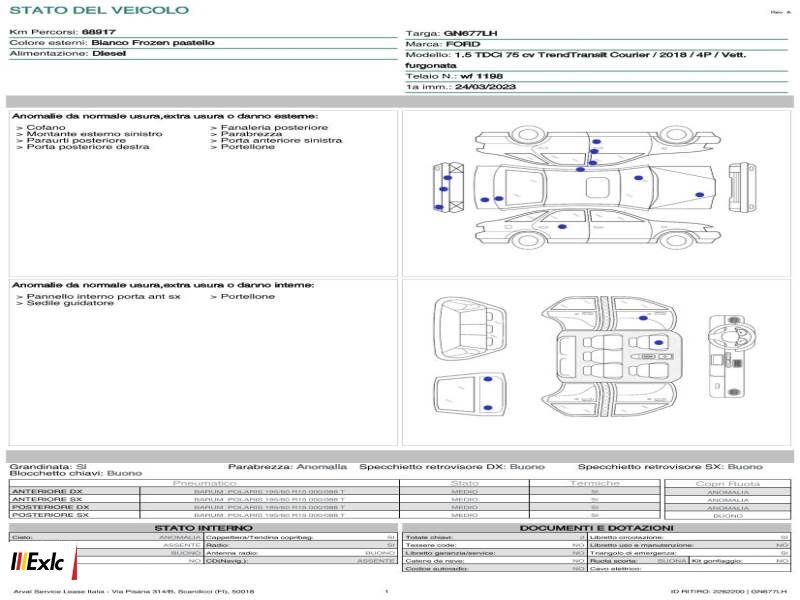Image resolution: width=800 pixels, height=600 pixels.
Task: Click the Fanaleria posteriore item
Action: pyautogui.click(x=274, y=127)
